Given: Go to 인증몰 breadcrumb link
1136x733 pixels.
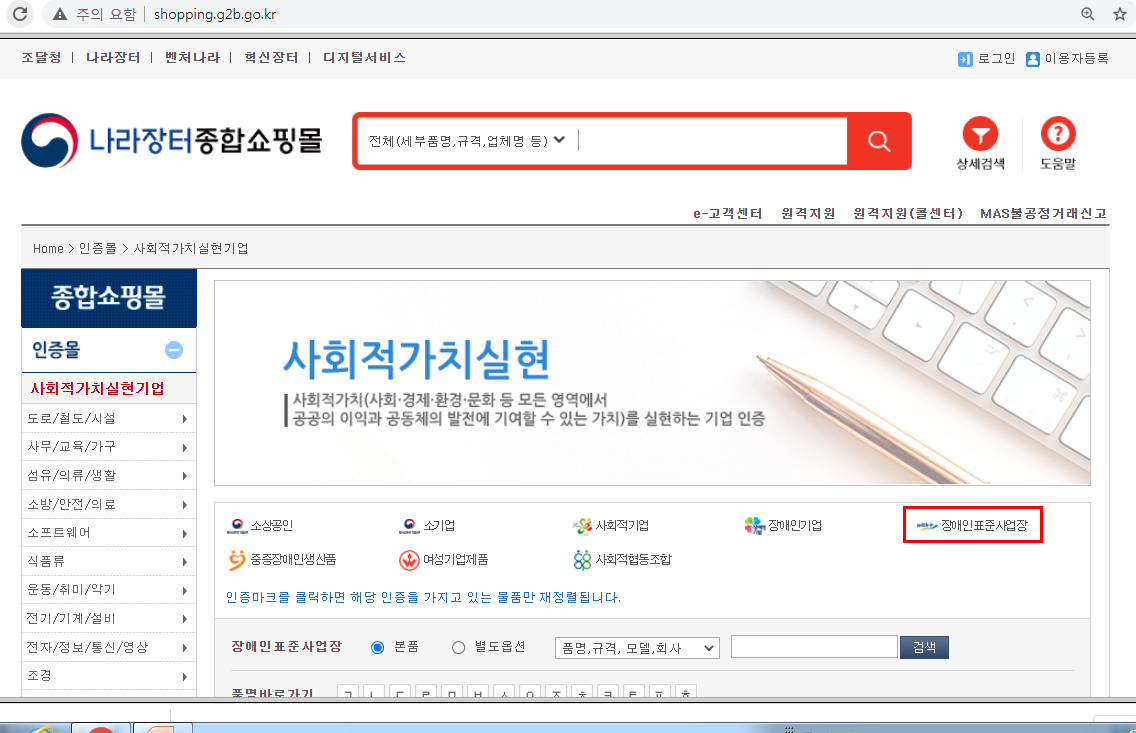Looking at the screenshot, I should pos(98,248).
